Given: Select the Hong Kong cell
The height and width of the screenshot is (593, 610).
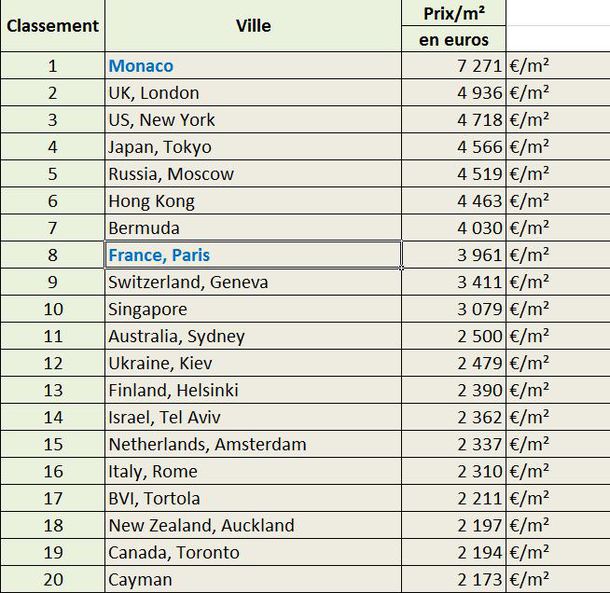Looking at the screenshot, I should [253, 201].
